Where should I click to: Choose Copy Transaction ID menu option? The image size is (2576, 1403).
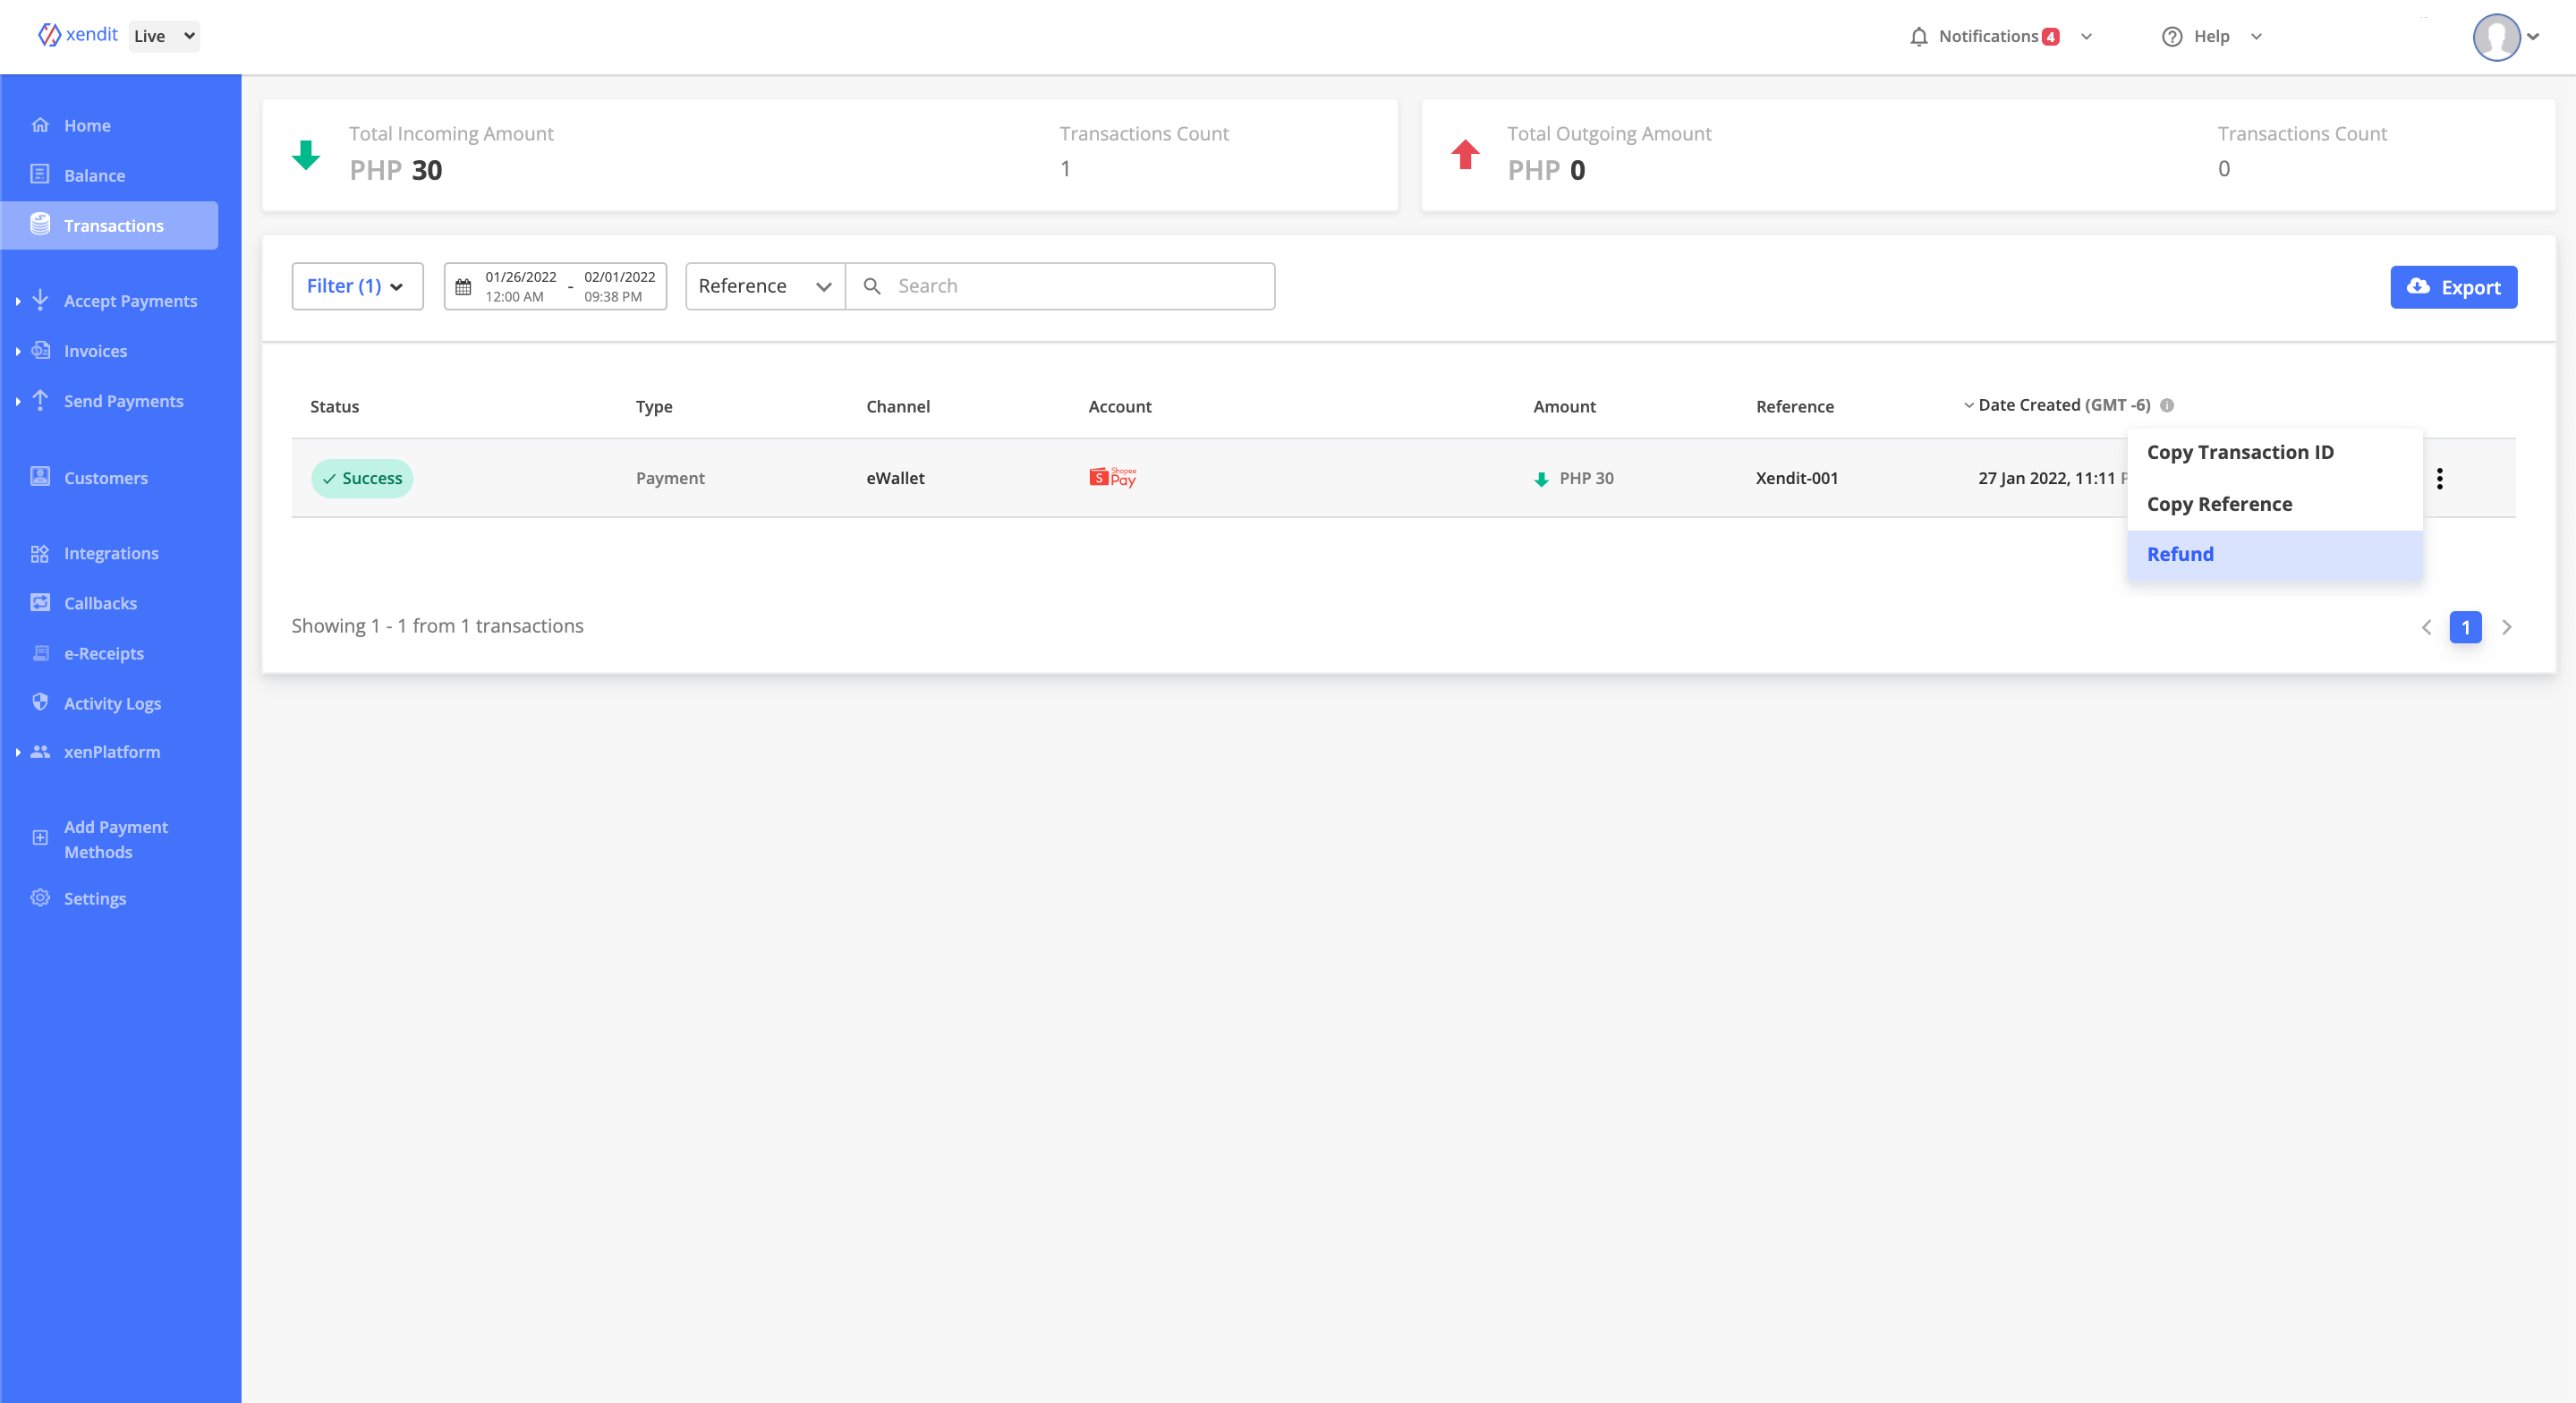point(2240,452)
